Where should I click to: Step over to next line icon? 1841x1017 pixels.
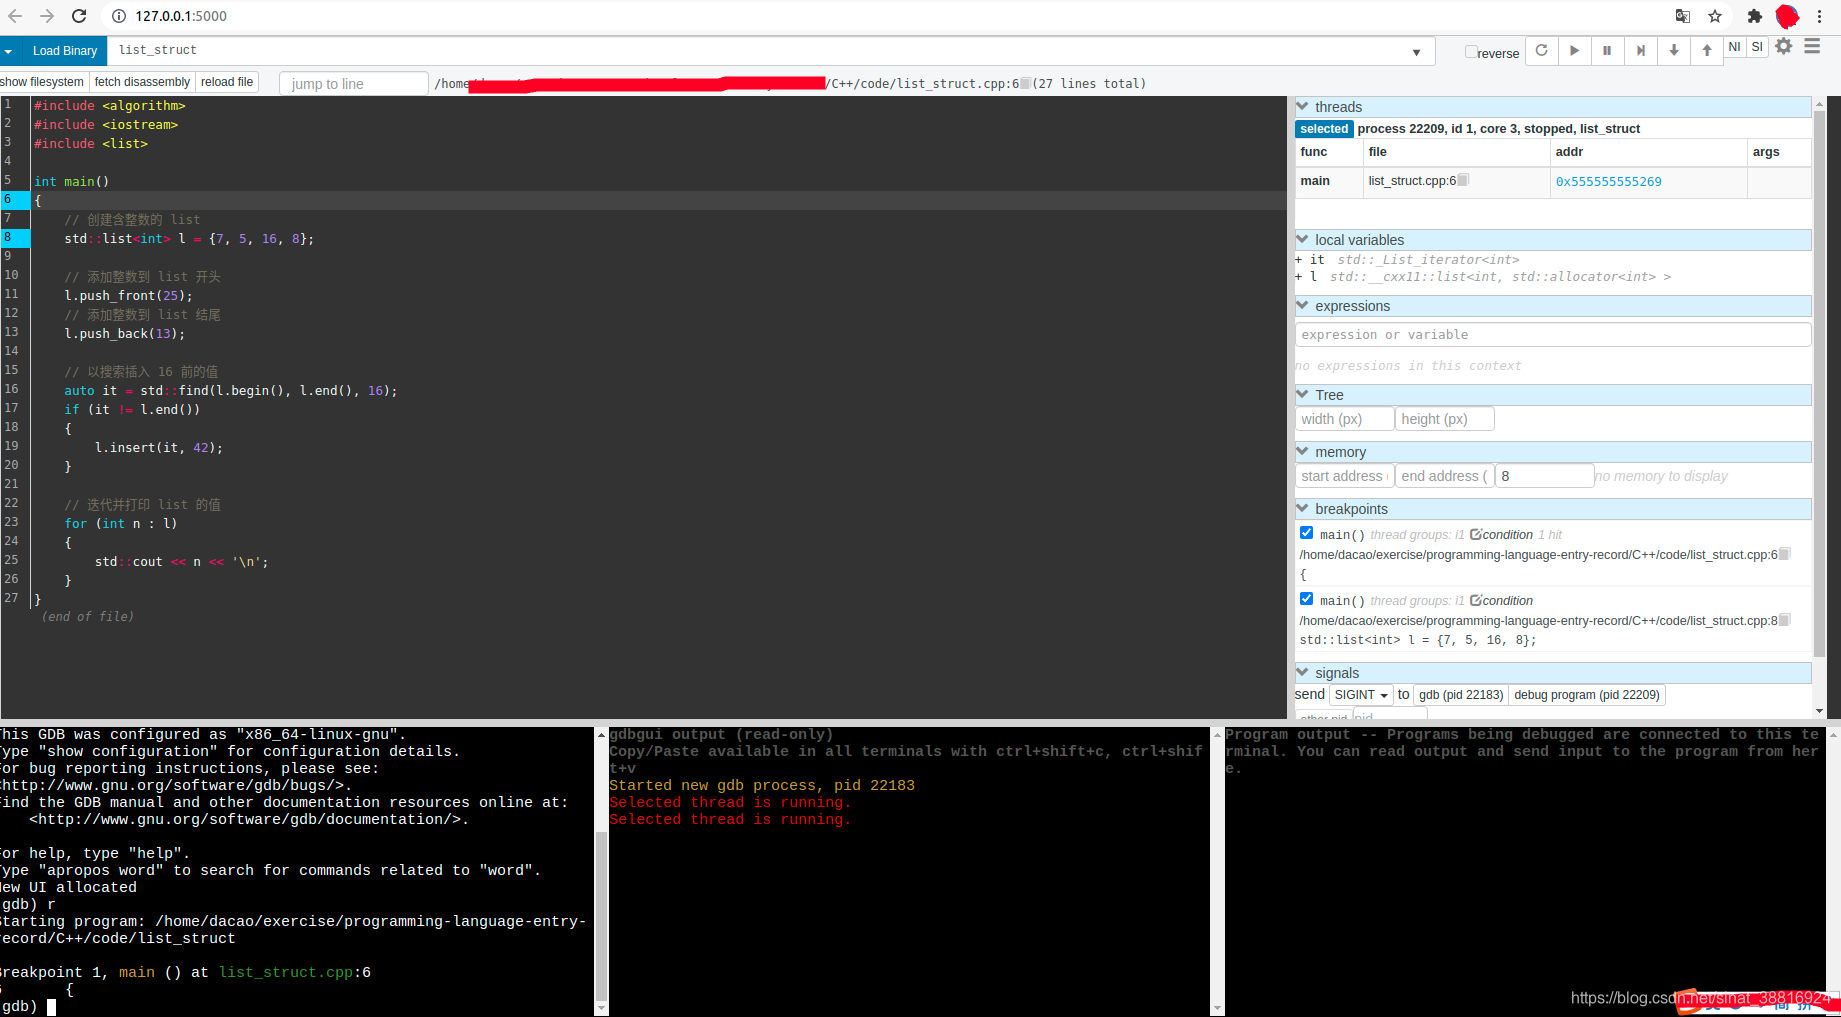[x=1640, y=50]
